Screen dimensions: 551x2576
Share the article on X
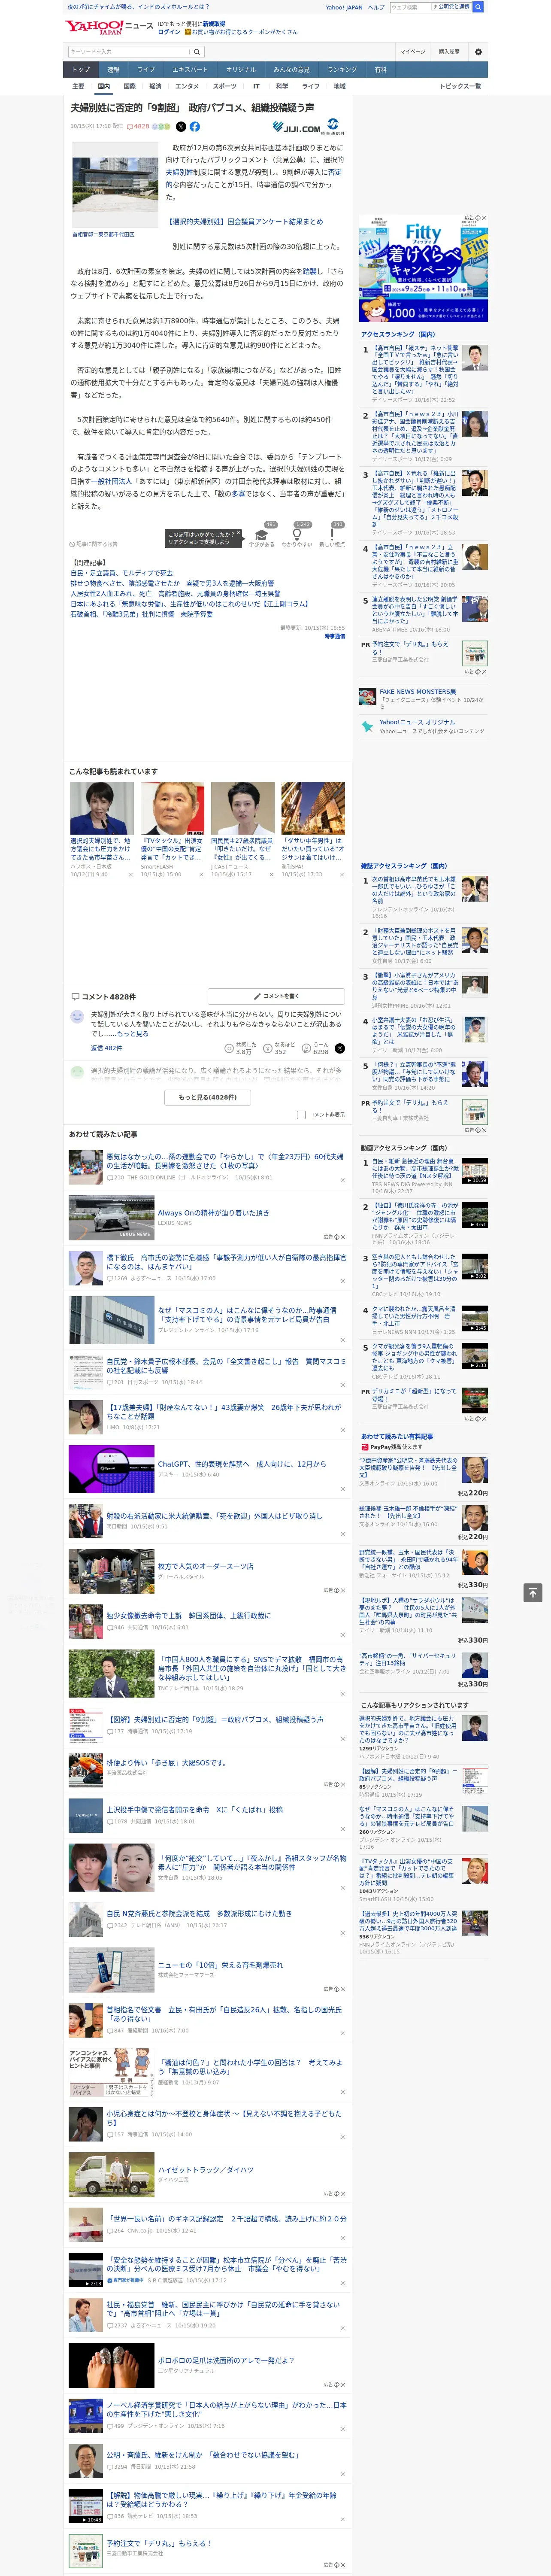point(181,127)
